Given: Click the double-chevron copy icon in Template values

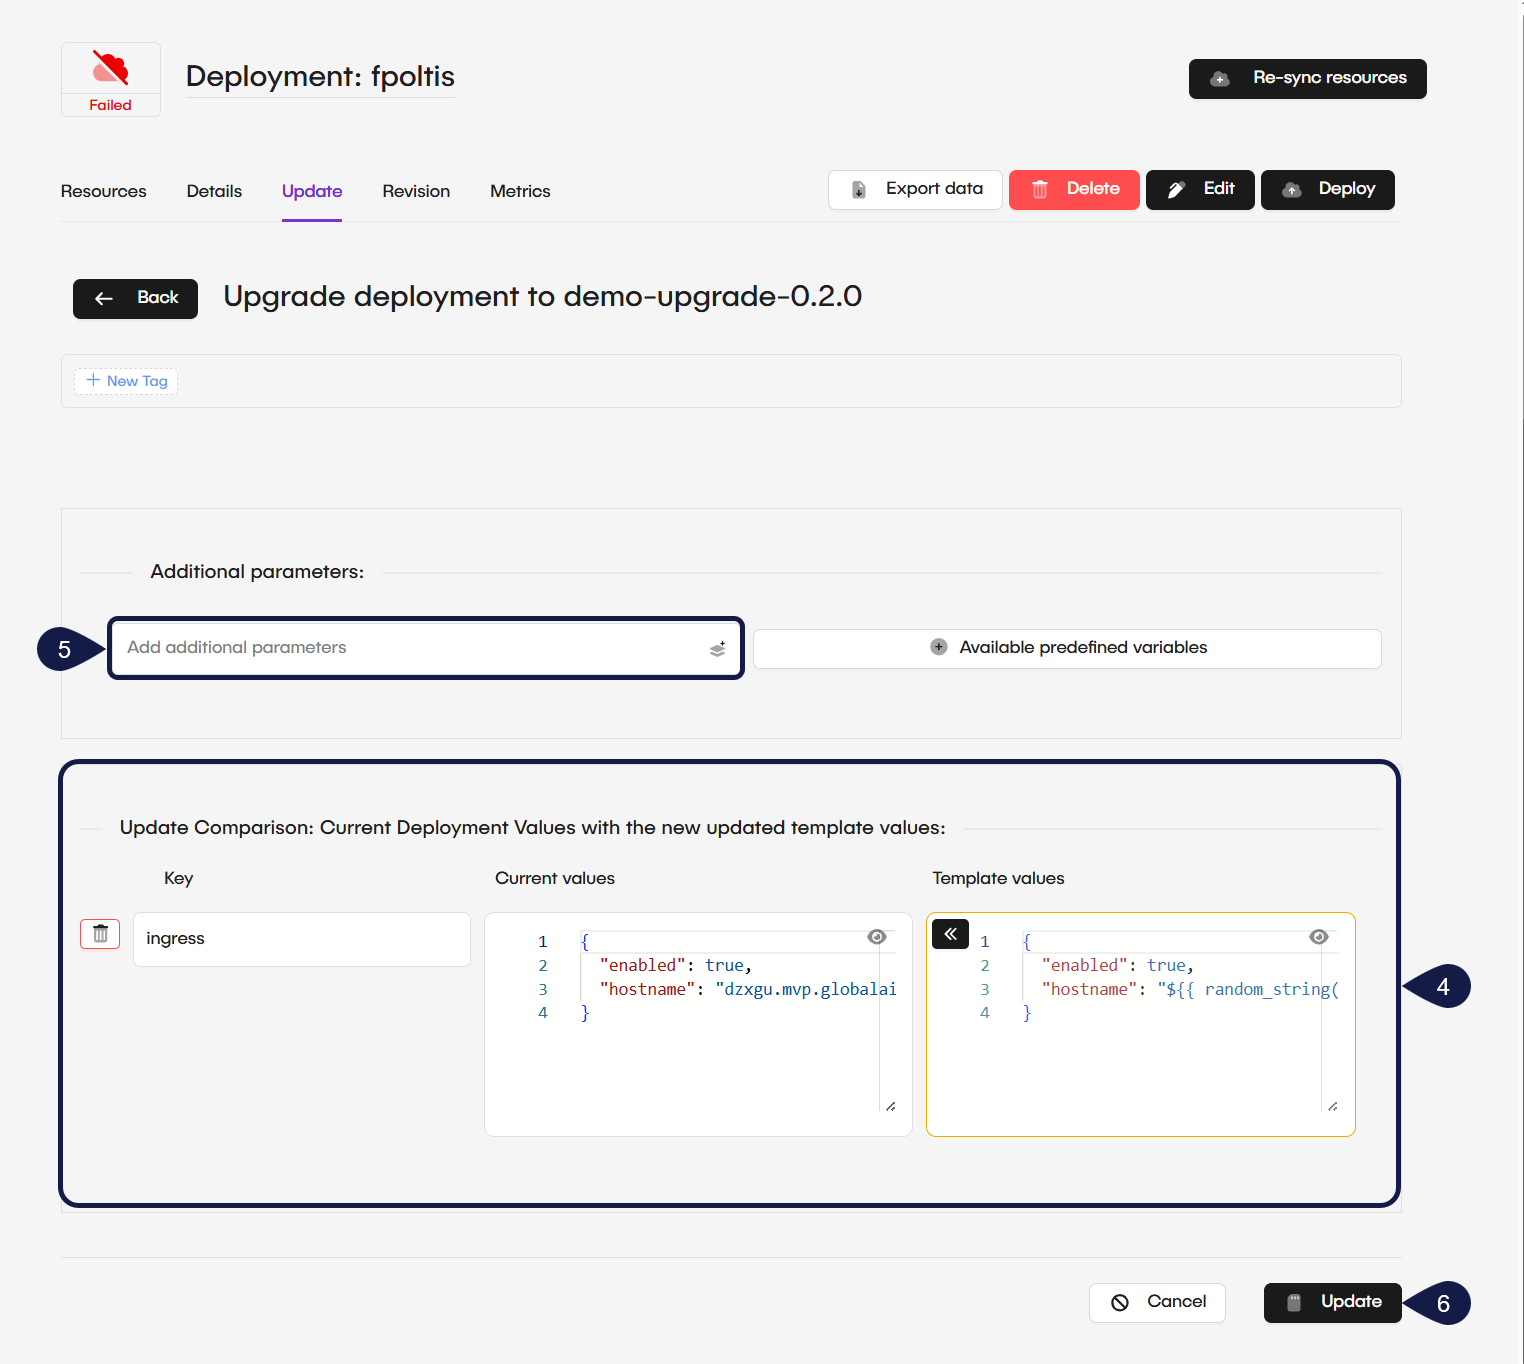Looking at the screenshot, I should [950, 934].
